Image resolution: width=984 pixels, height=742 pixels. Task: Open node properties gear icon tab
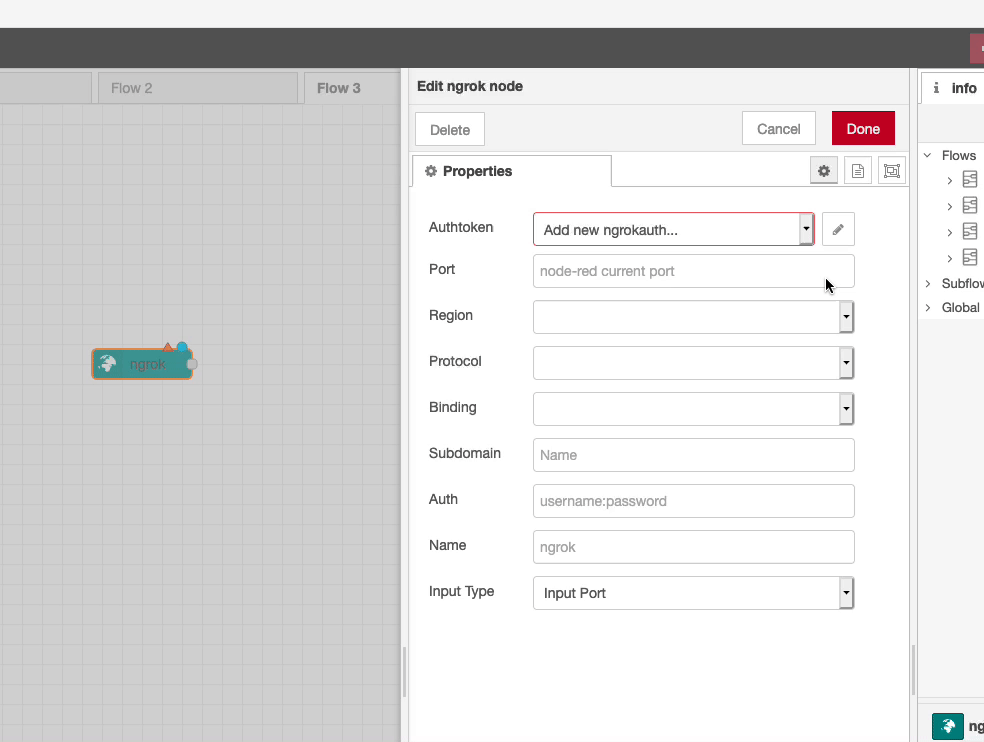pyautogui.click(x=823, y=171)
